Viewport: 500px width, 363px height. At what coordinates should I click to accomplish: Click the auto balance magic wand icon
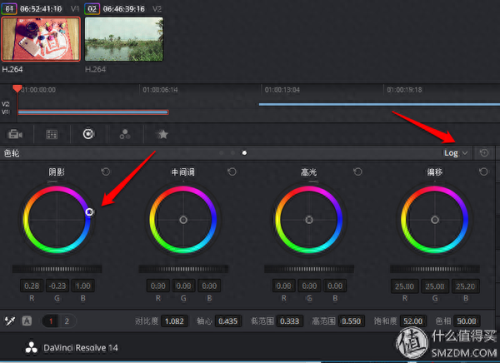tap(10, 321)
